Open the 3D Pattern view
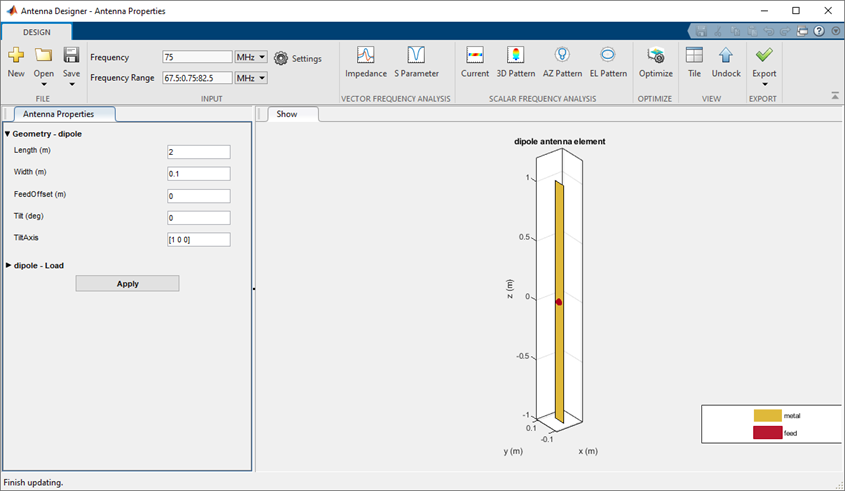Viewport: 845px width, 491px height. click(x=516, y=56)
